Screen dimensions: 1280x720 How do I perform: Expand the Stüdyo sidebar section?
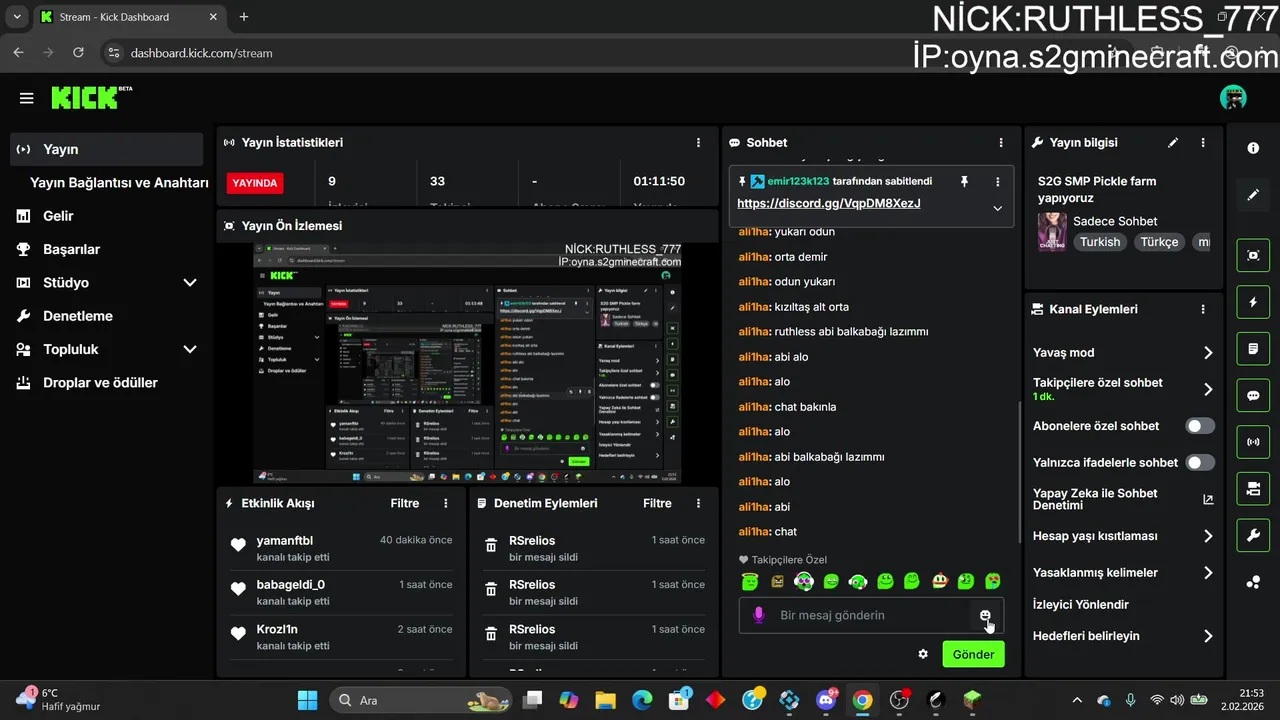190,283
